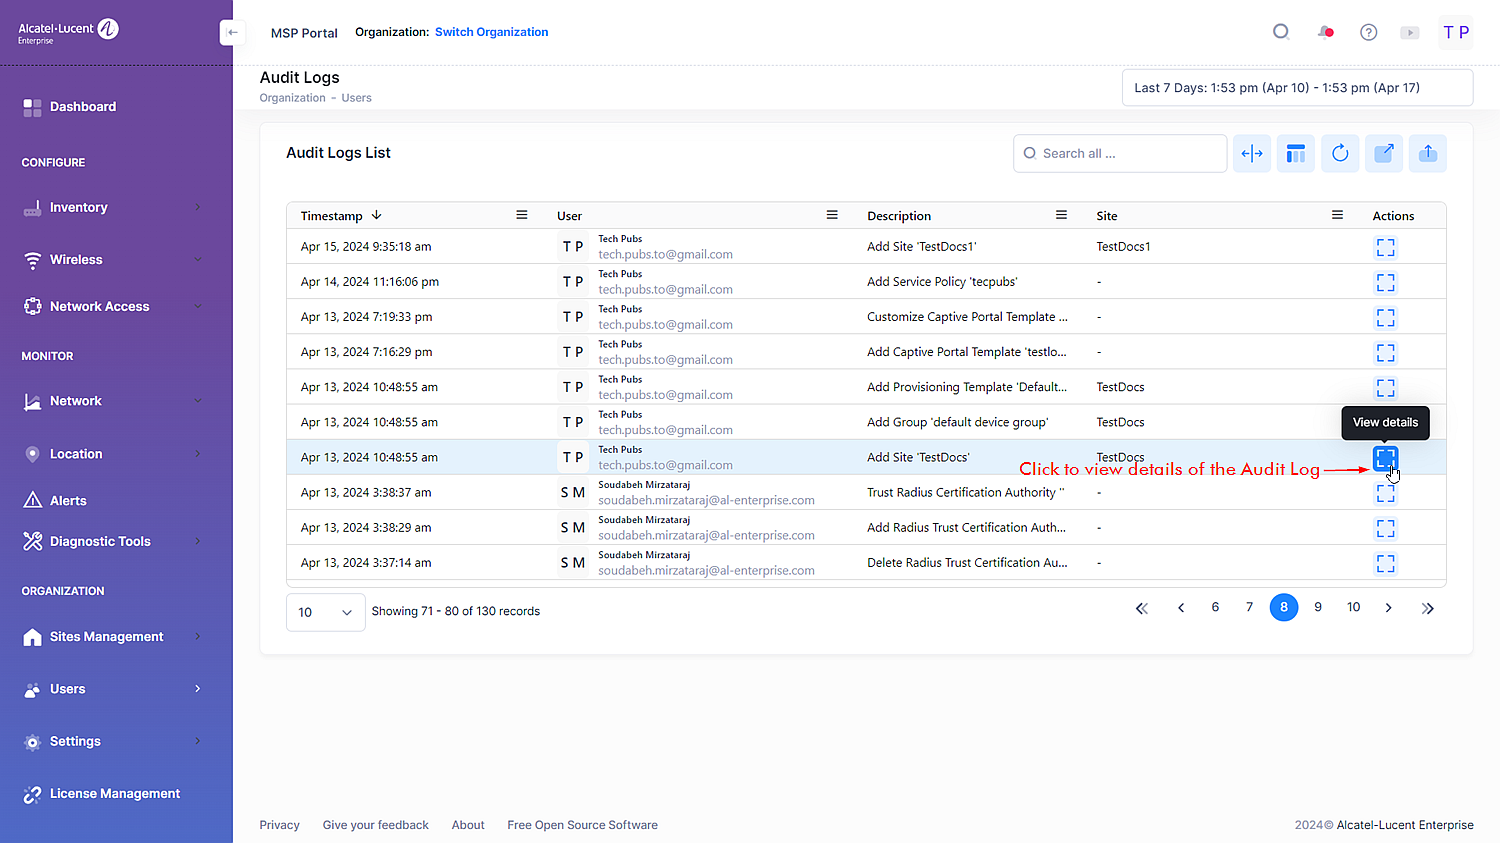View details for Add Service Policy 'tecpubs'
The image size is (1500, 843).
1385,282
